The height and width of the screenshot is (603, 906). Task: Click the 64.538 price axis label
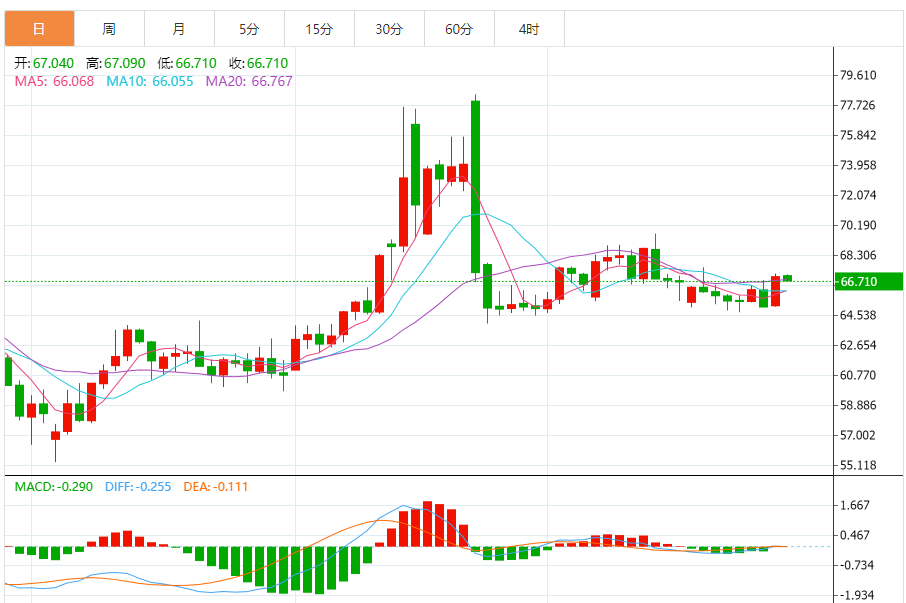(858, 315)
